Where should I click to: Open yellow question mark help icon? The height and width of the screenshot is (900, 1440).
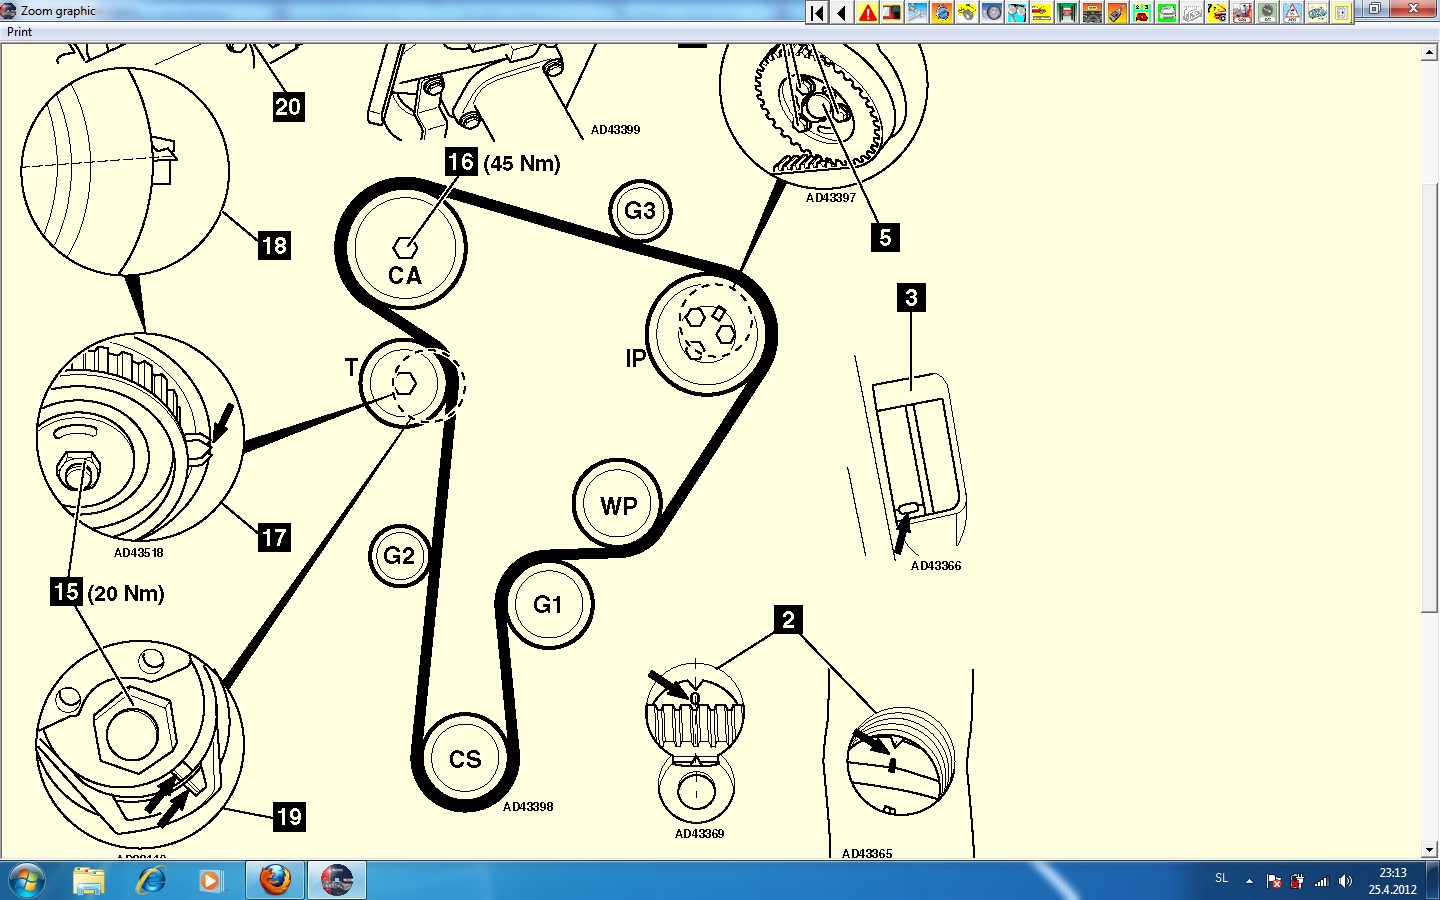1217,13
